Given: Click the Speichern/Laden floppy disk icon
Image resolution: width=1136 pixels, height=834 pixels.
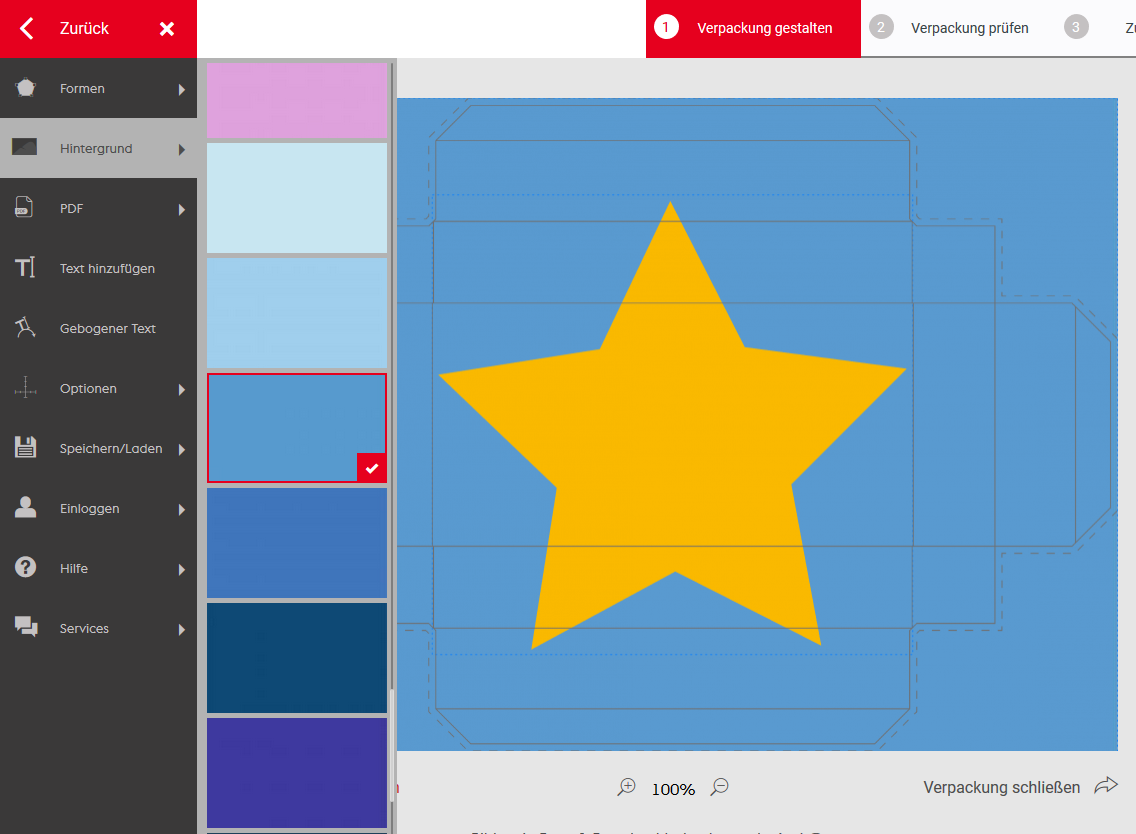Looking at the screenshot, I should [x=26, y=448].
